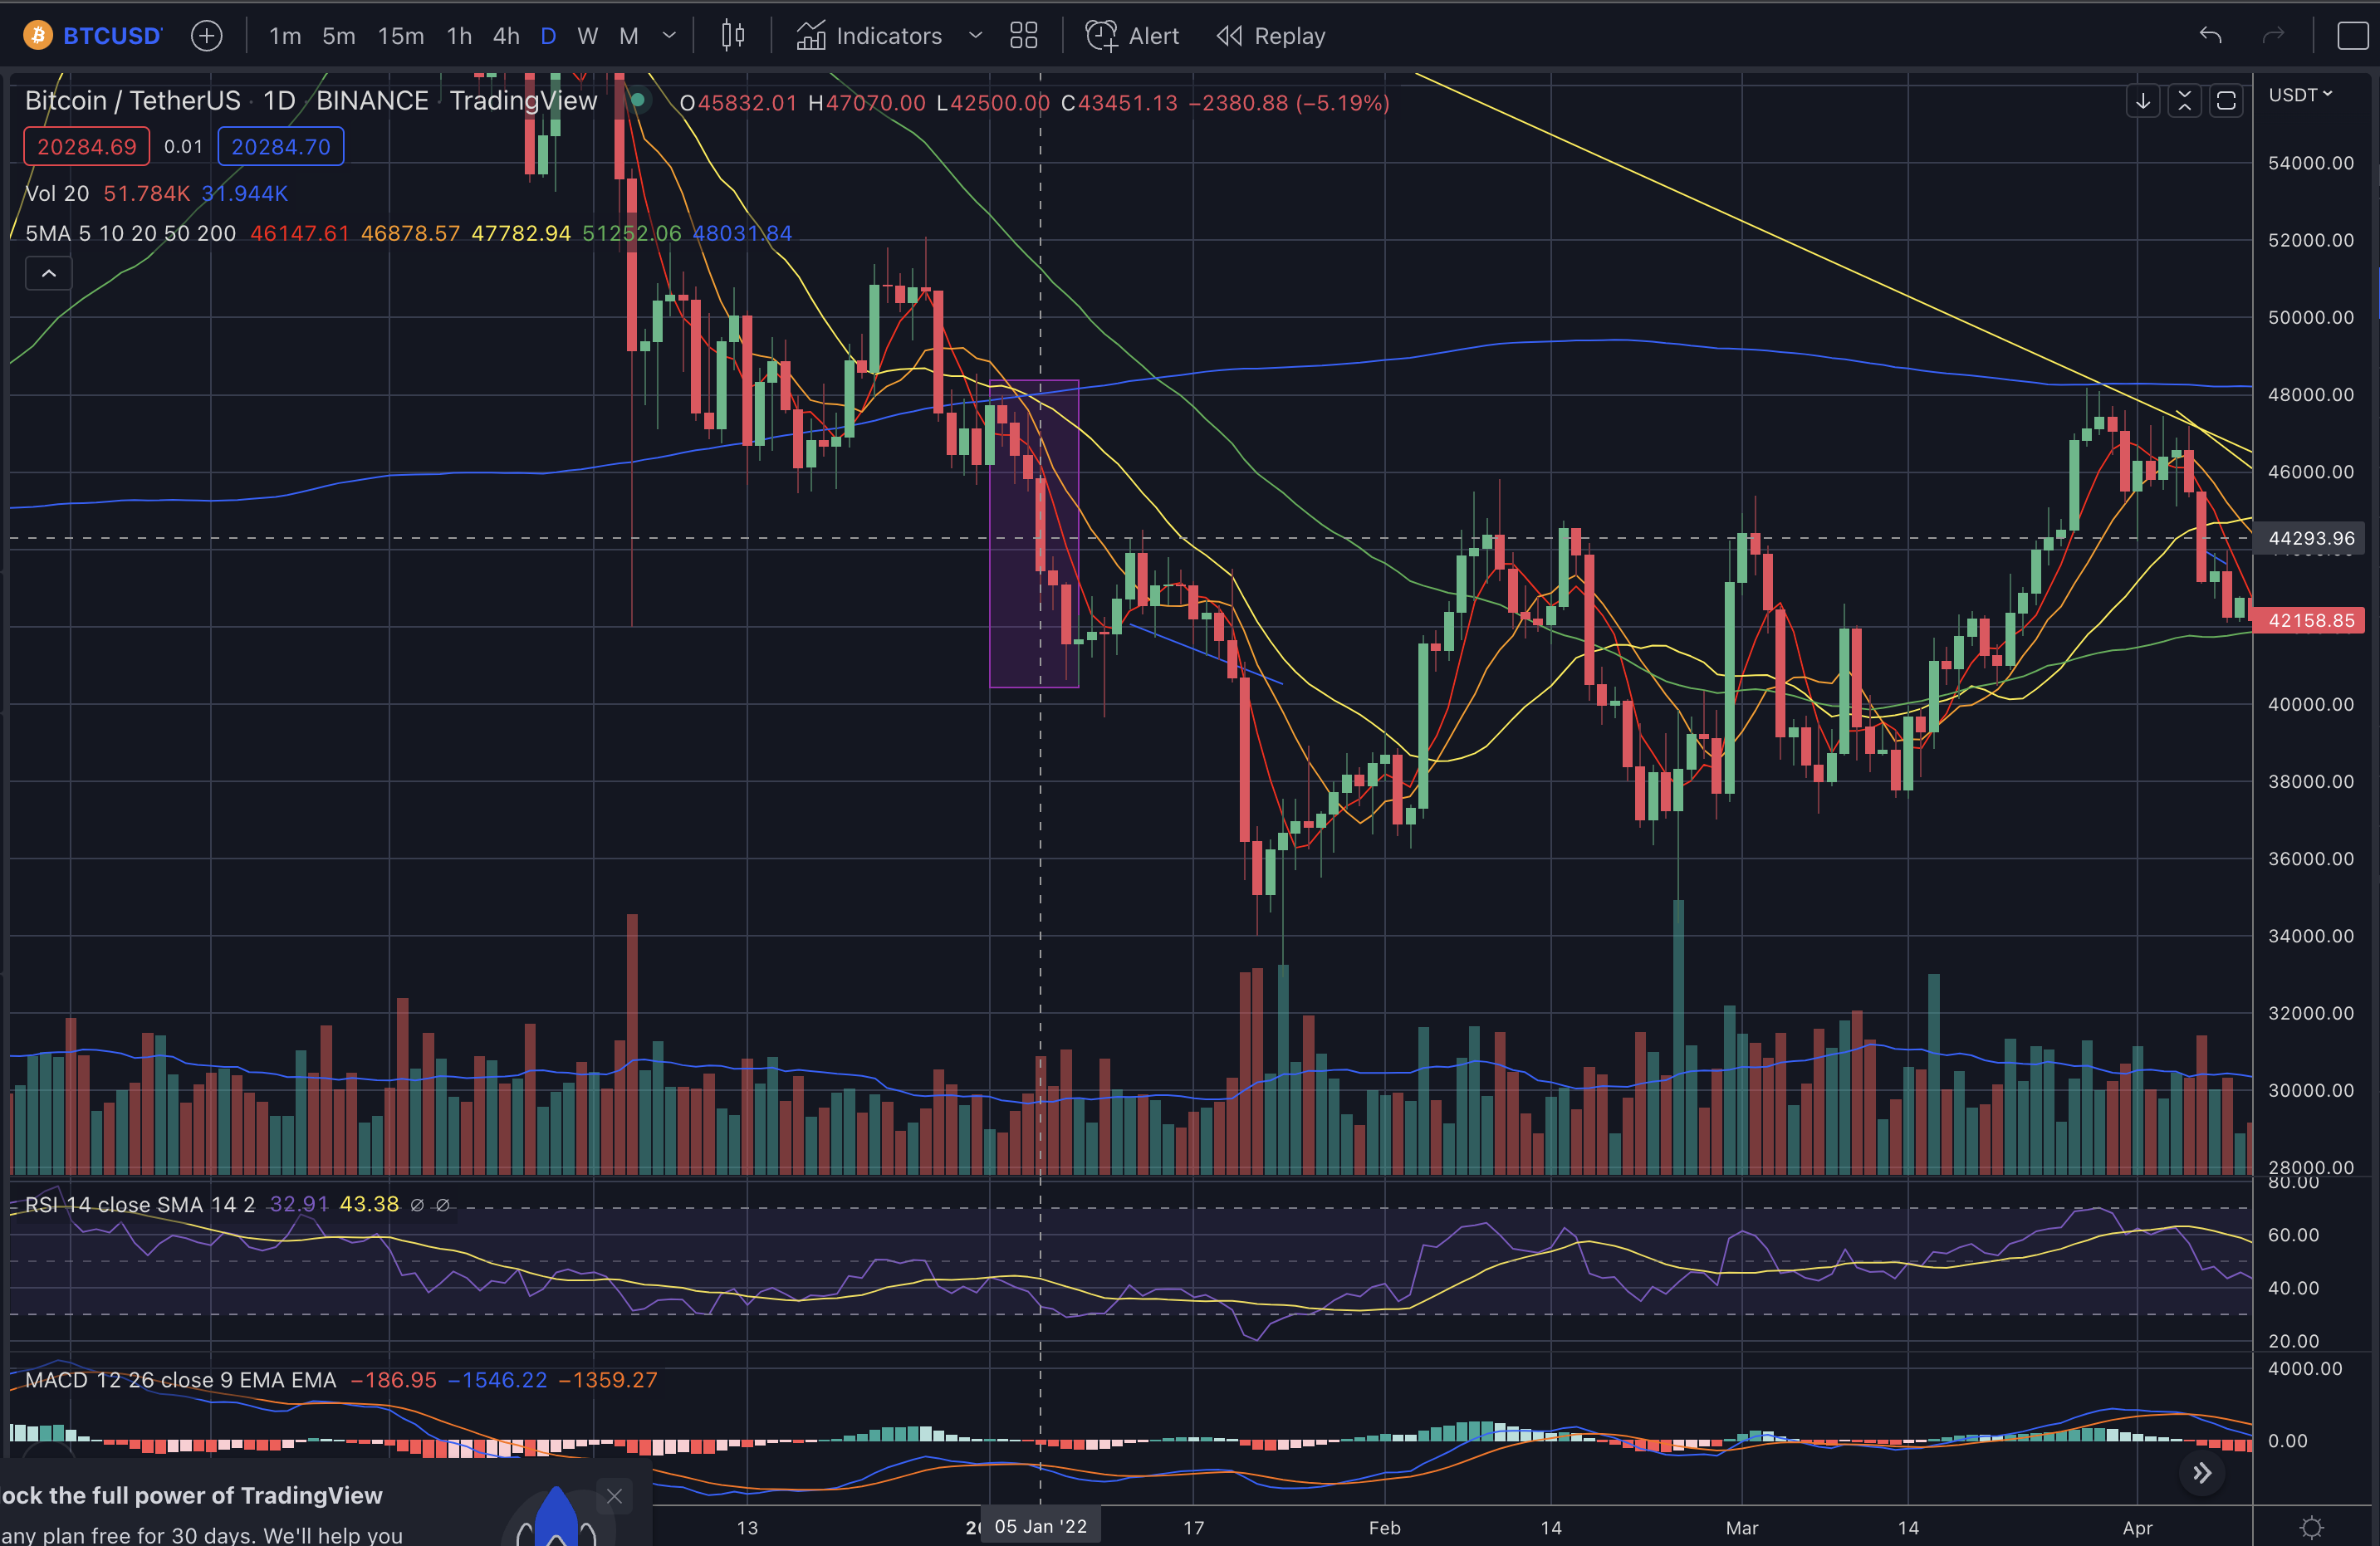Click the add symbol plus icon

click(x=206, y=36)
